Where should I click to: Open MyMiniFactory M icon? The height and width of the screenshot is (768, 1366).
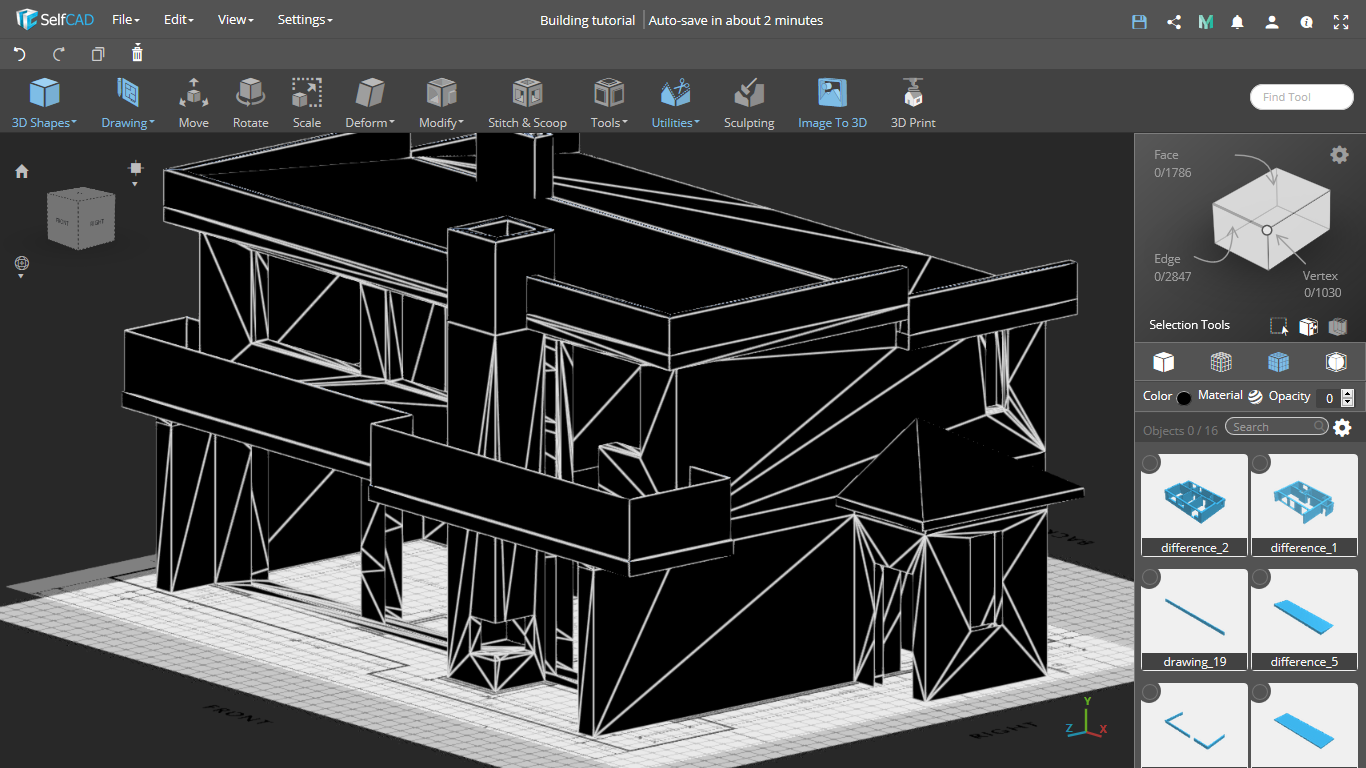[x=1206, y=21]
